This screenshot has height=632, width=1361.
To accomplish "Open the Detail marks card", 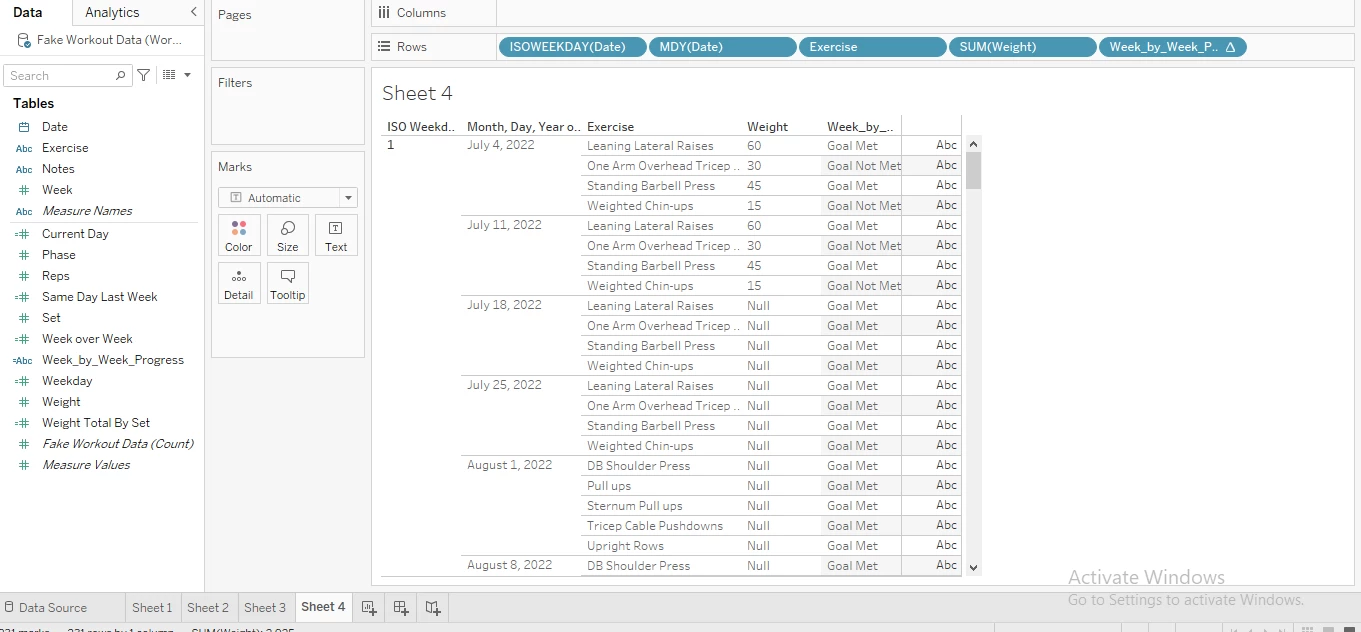I will 238,283.
